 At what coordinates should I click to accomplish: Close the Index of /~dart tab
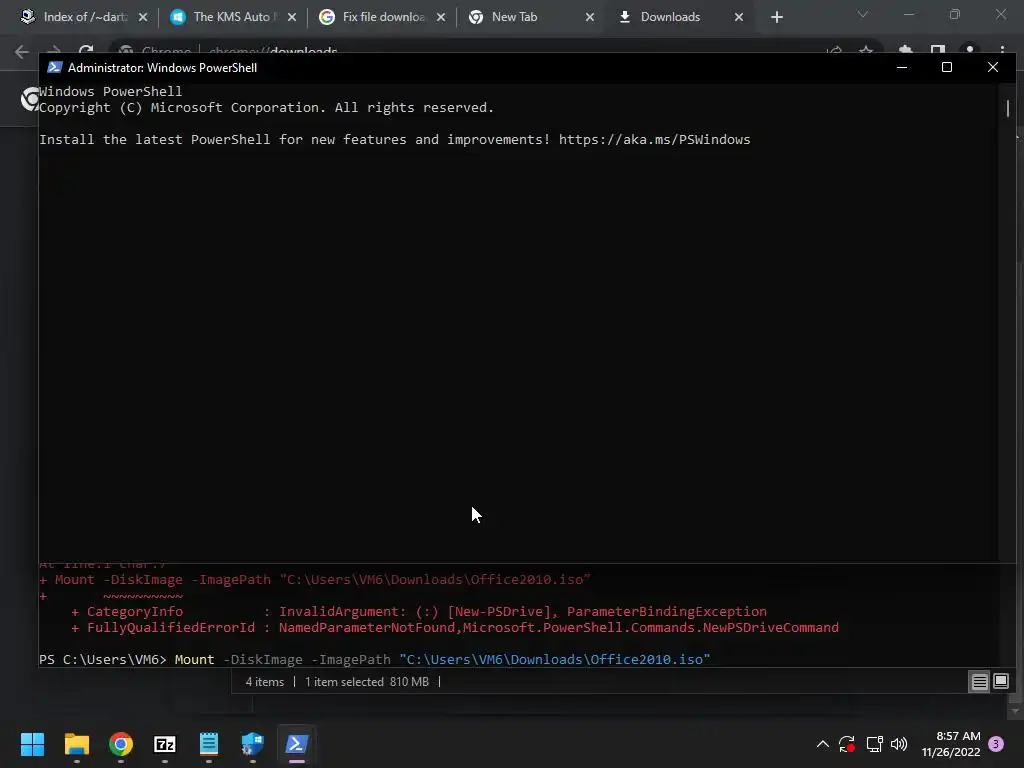tap(143, 18)
